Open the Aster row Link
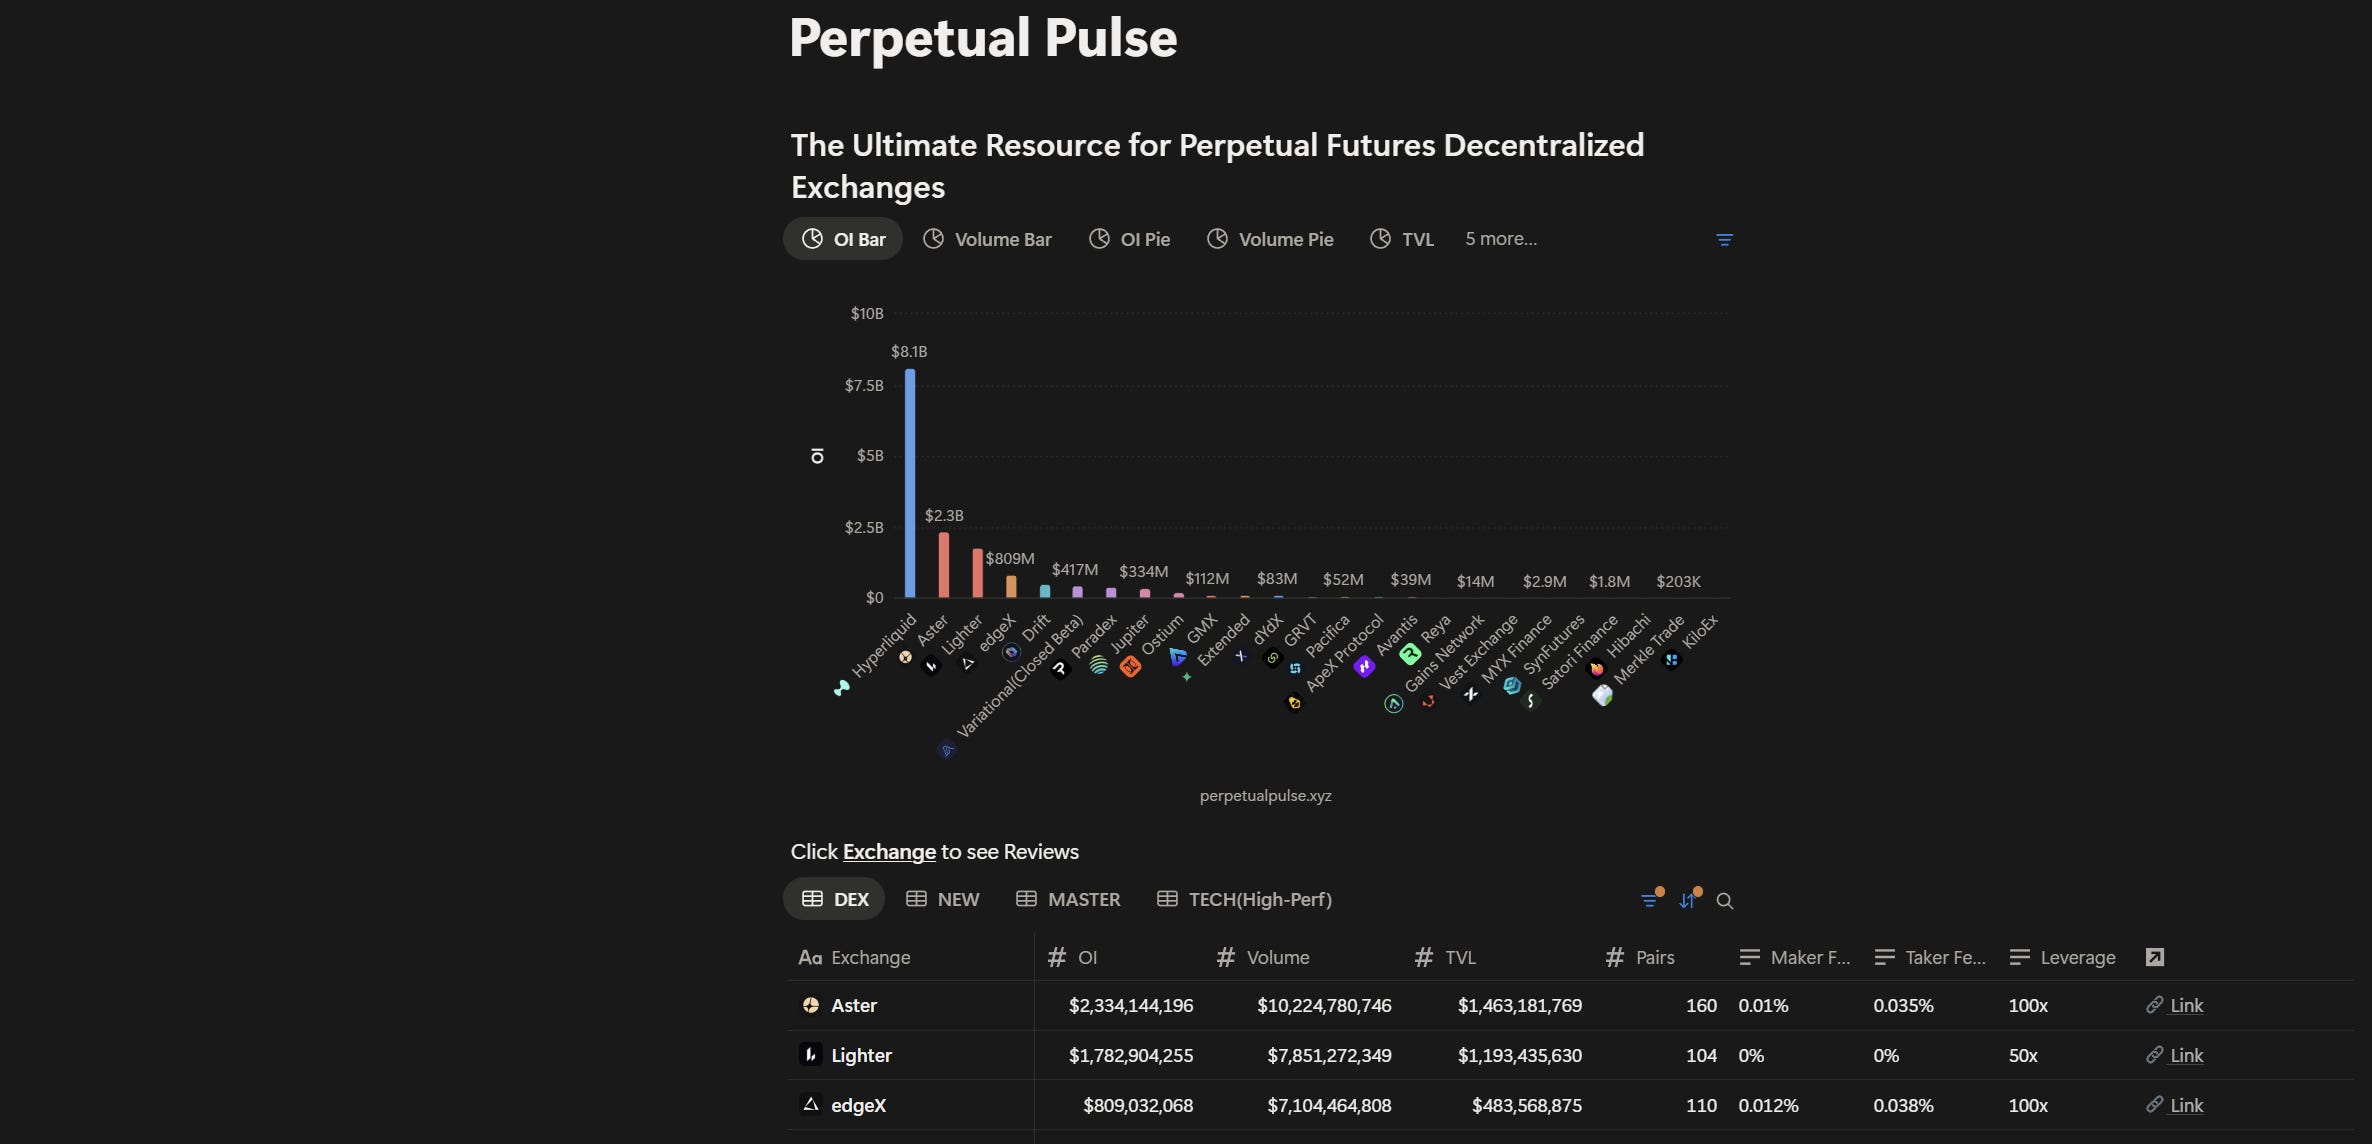 [x=2185, y=1005]
